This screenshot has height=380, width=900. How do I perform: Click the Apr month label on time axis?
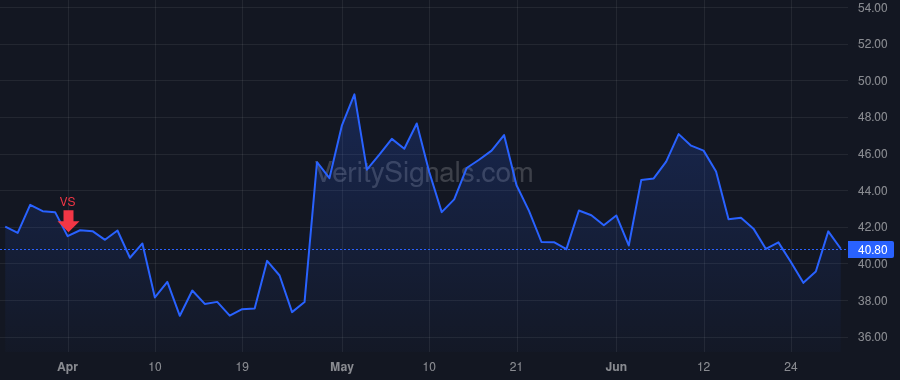click(x=68, y=367)
